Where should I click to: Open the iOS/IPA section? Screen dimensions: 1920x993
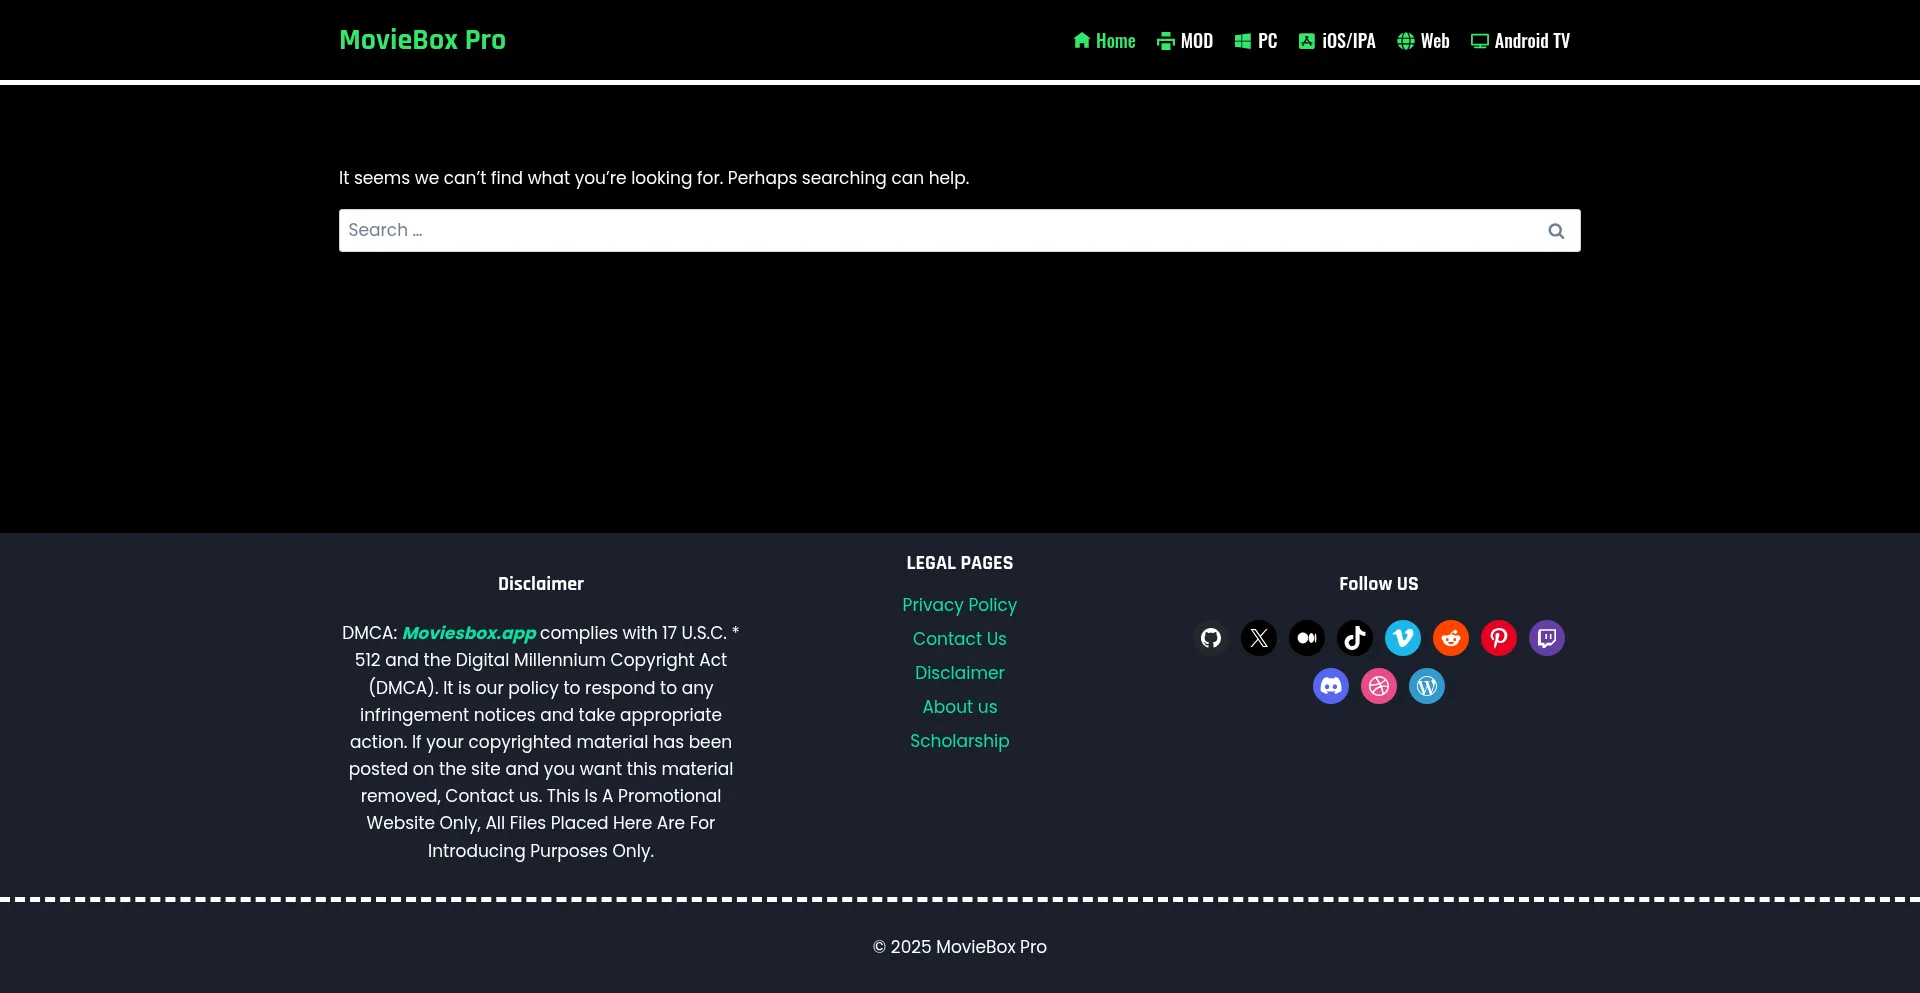pos(1337,41)
